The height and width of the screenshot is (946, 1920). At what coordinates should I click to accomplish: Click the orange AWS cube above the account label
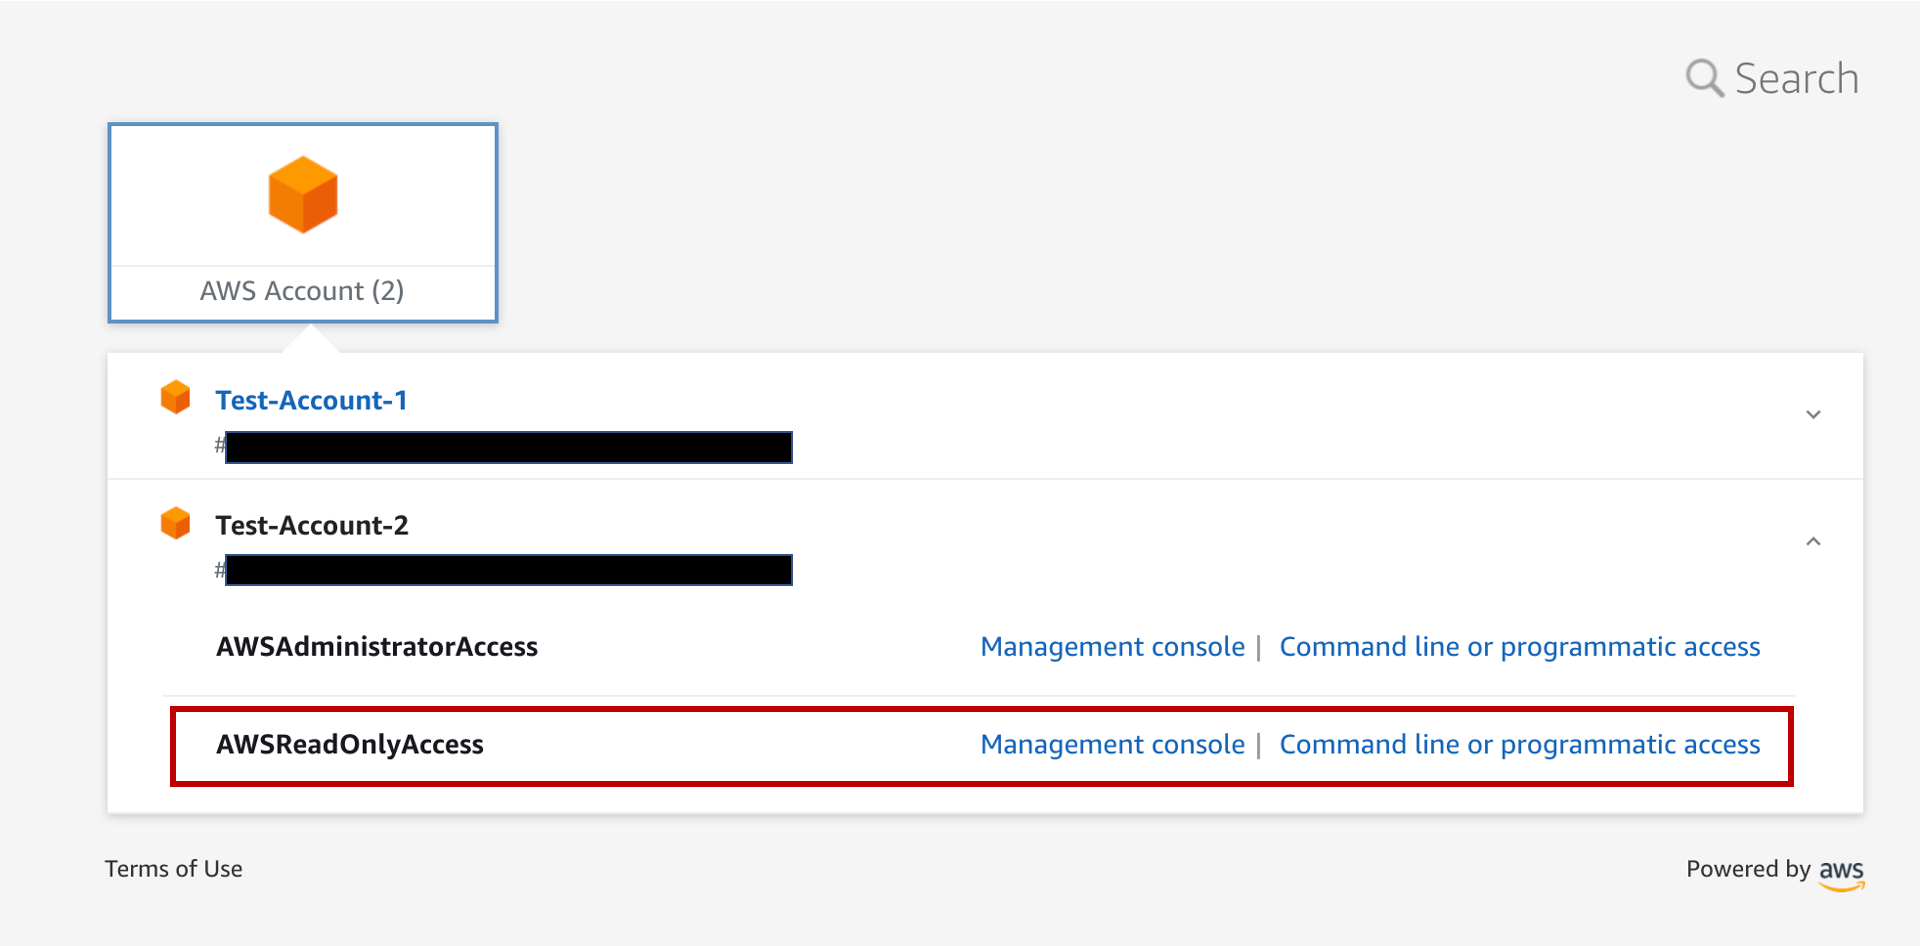[302, 195]
